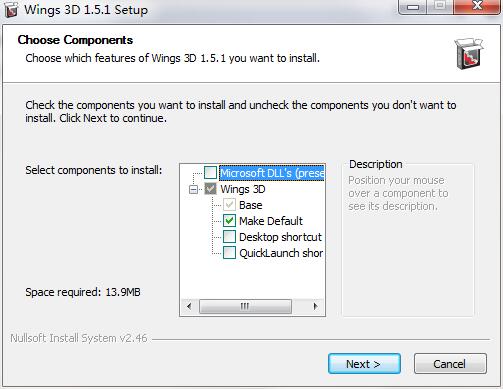Click the greyed Base checkbox
Image resolution: width=503 pixels, height=389 pixels.
(x=229, y=205)
